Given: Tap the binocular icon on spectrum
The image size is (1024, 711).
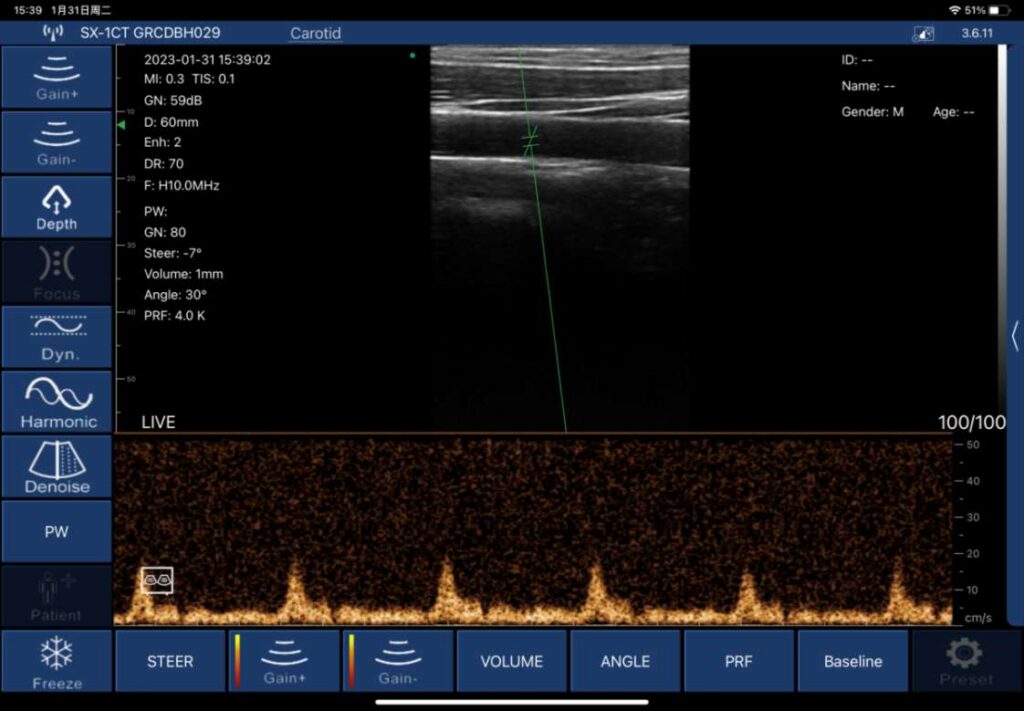Looking at the screenshot, I should [157, 580].
